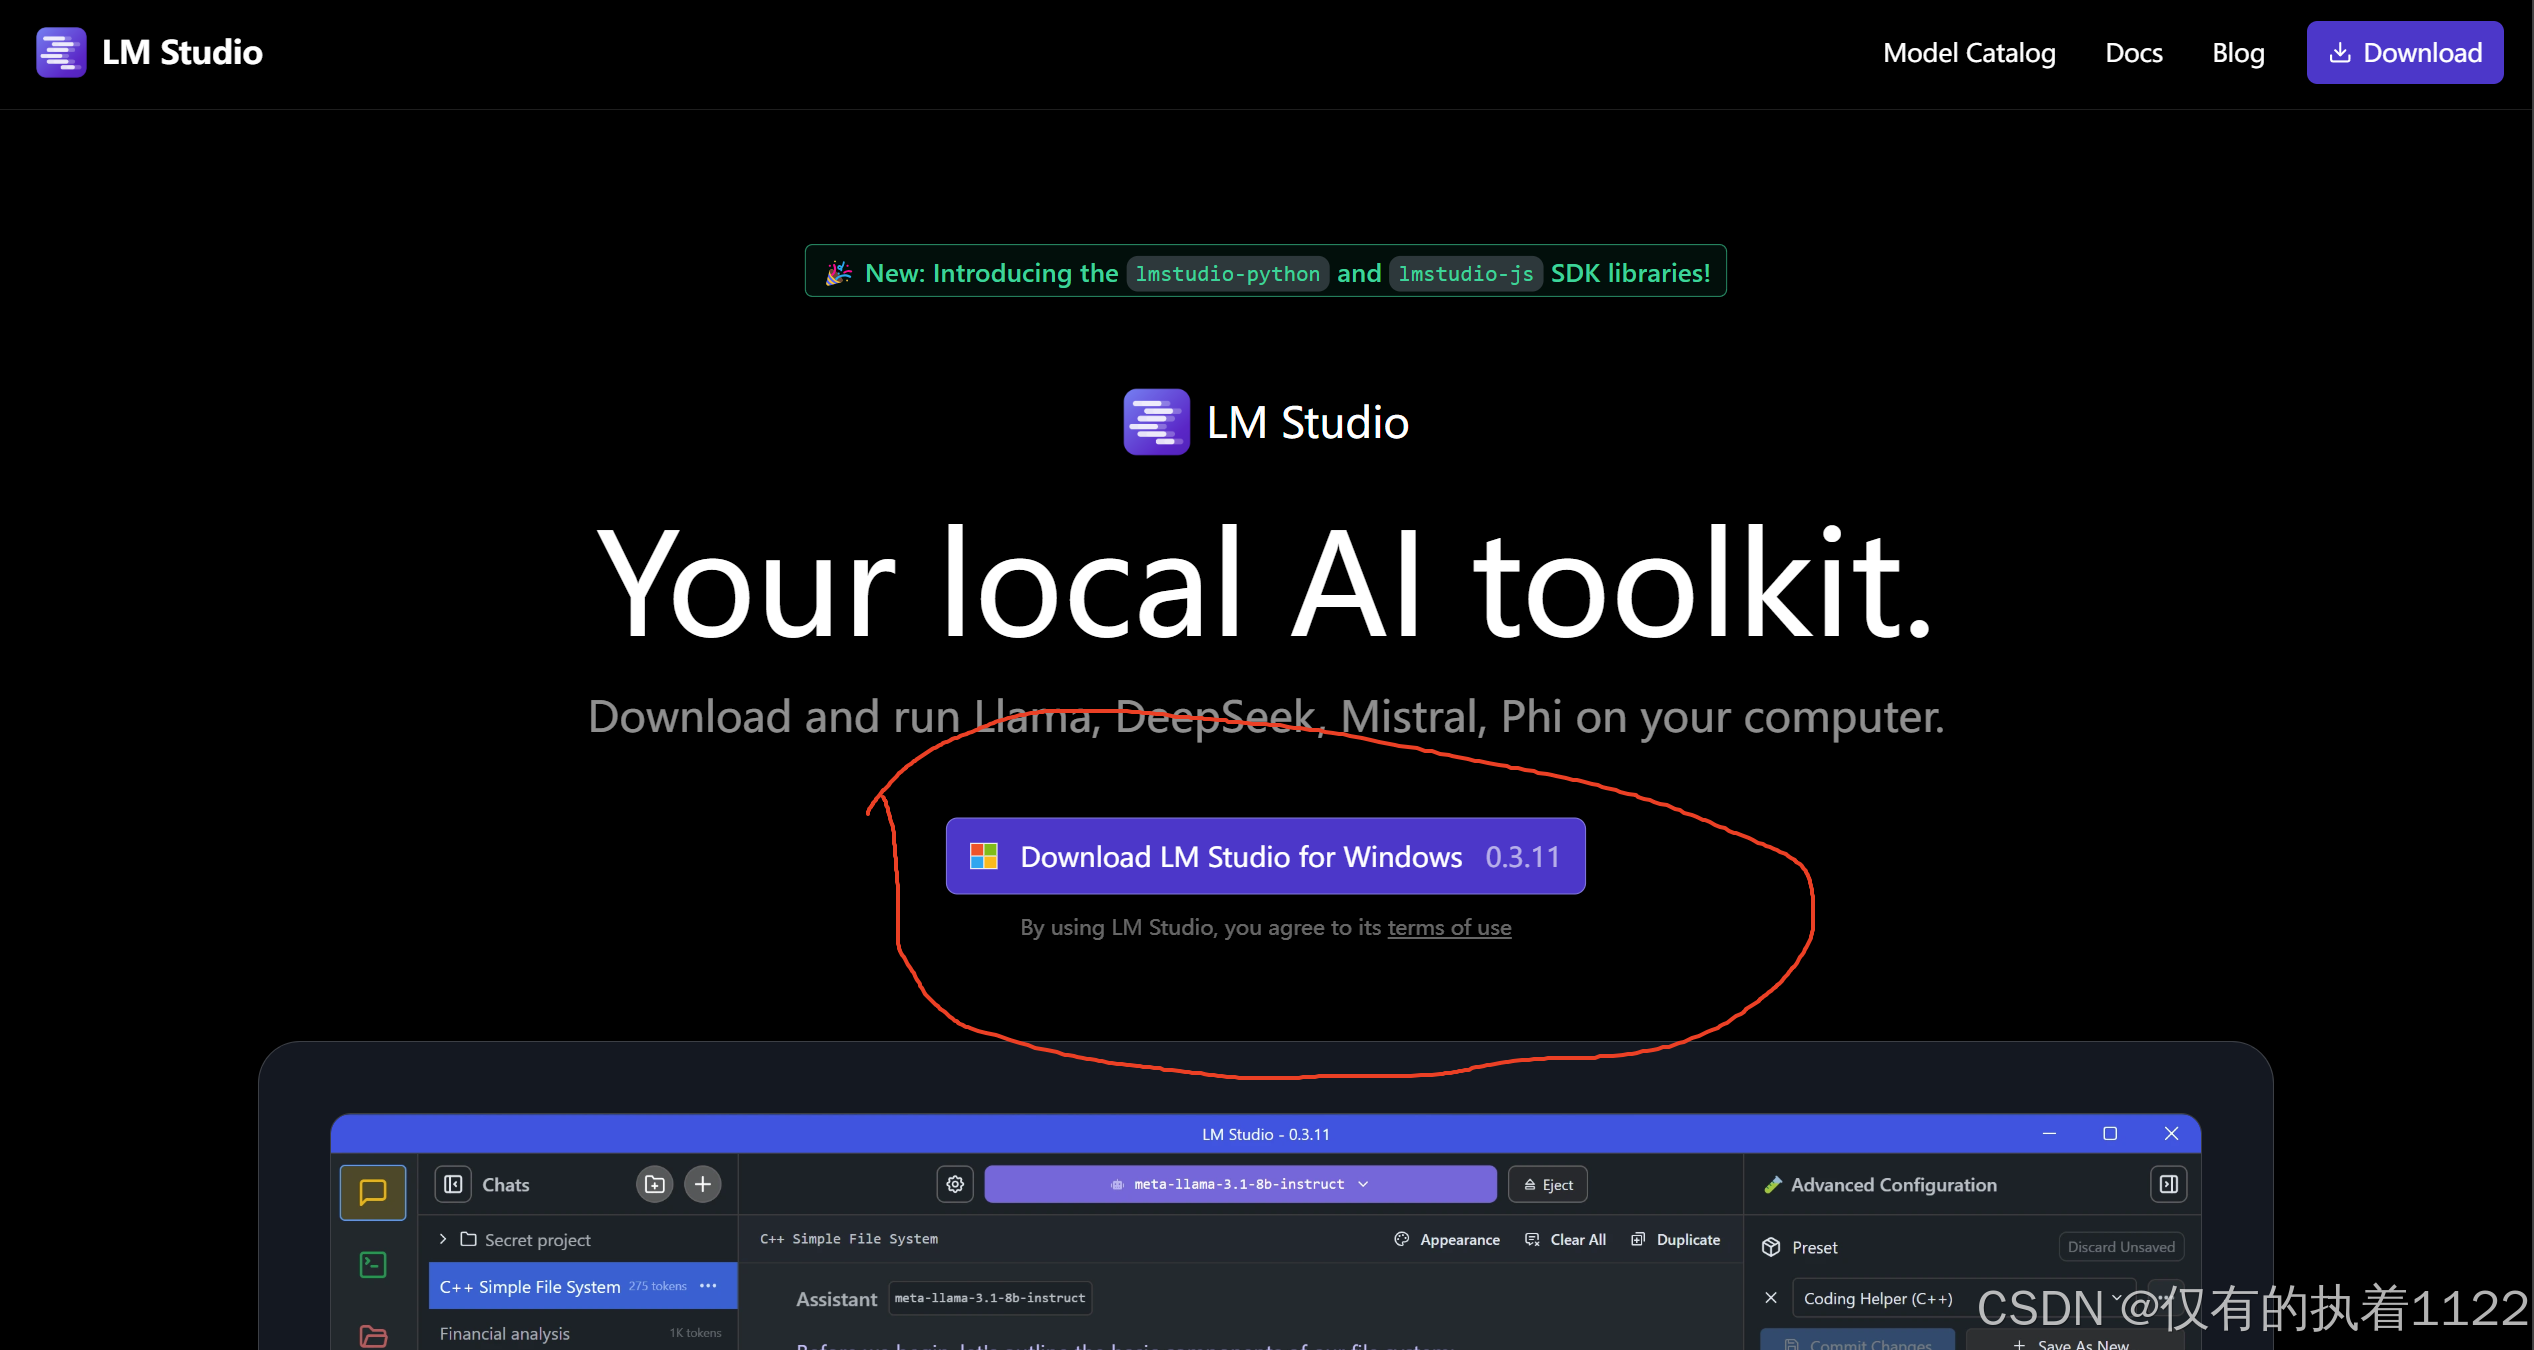The image size is (2534, 1350).
Task: Open My Models folder sidebar icon
Action: 373,1335
